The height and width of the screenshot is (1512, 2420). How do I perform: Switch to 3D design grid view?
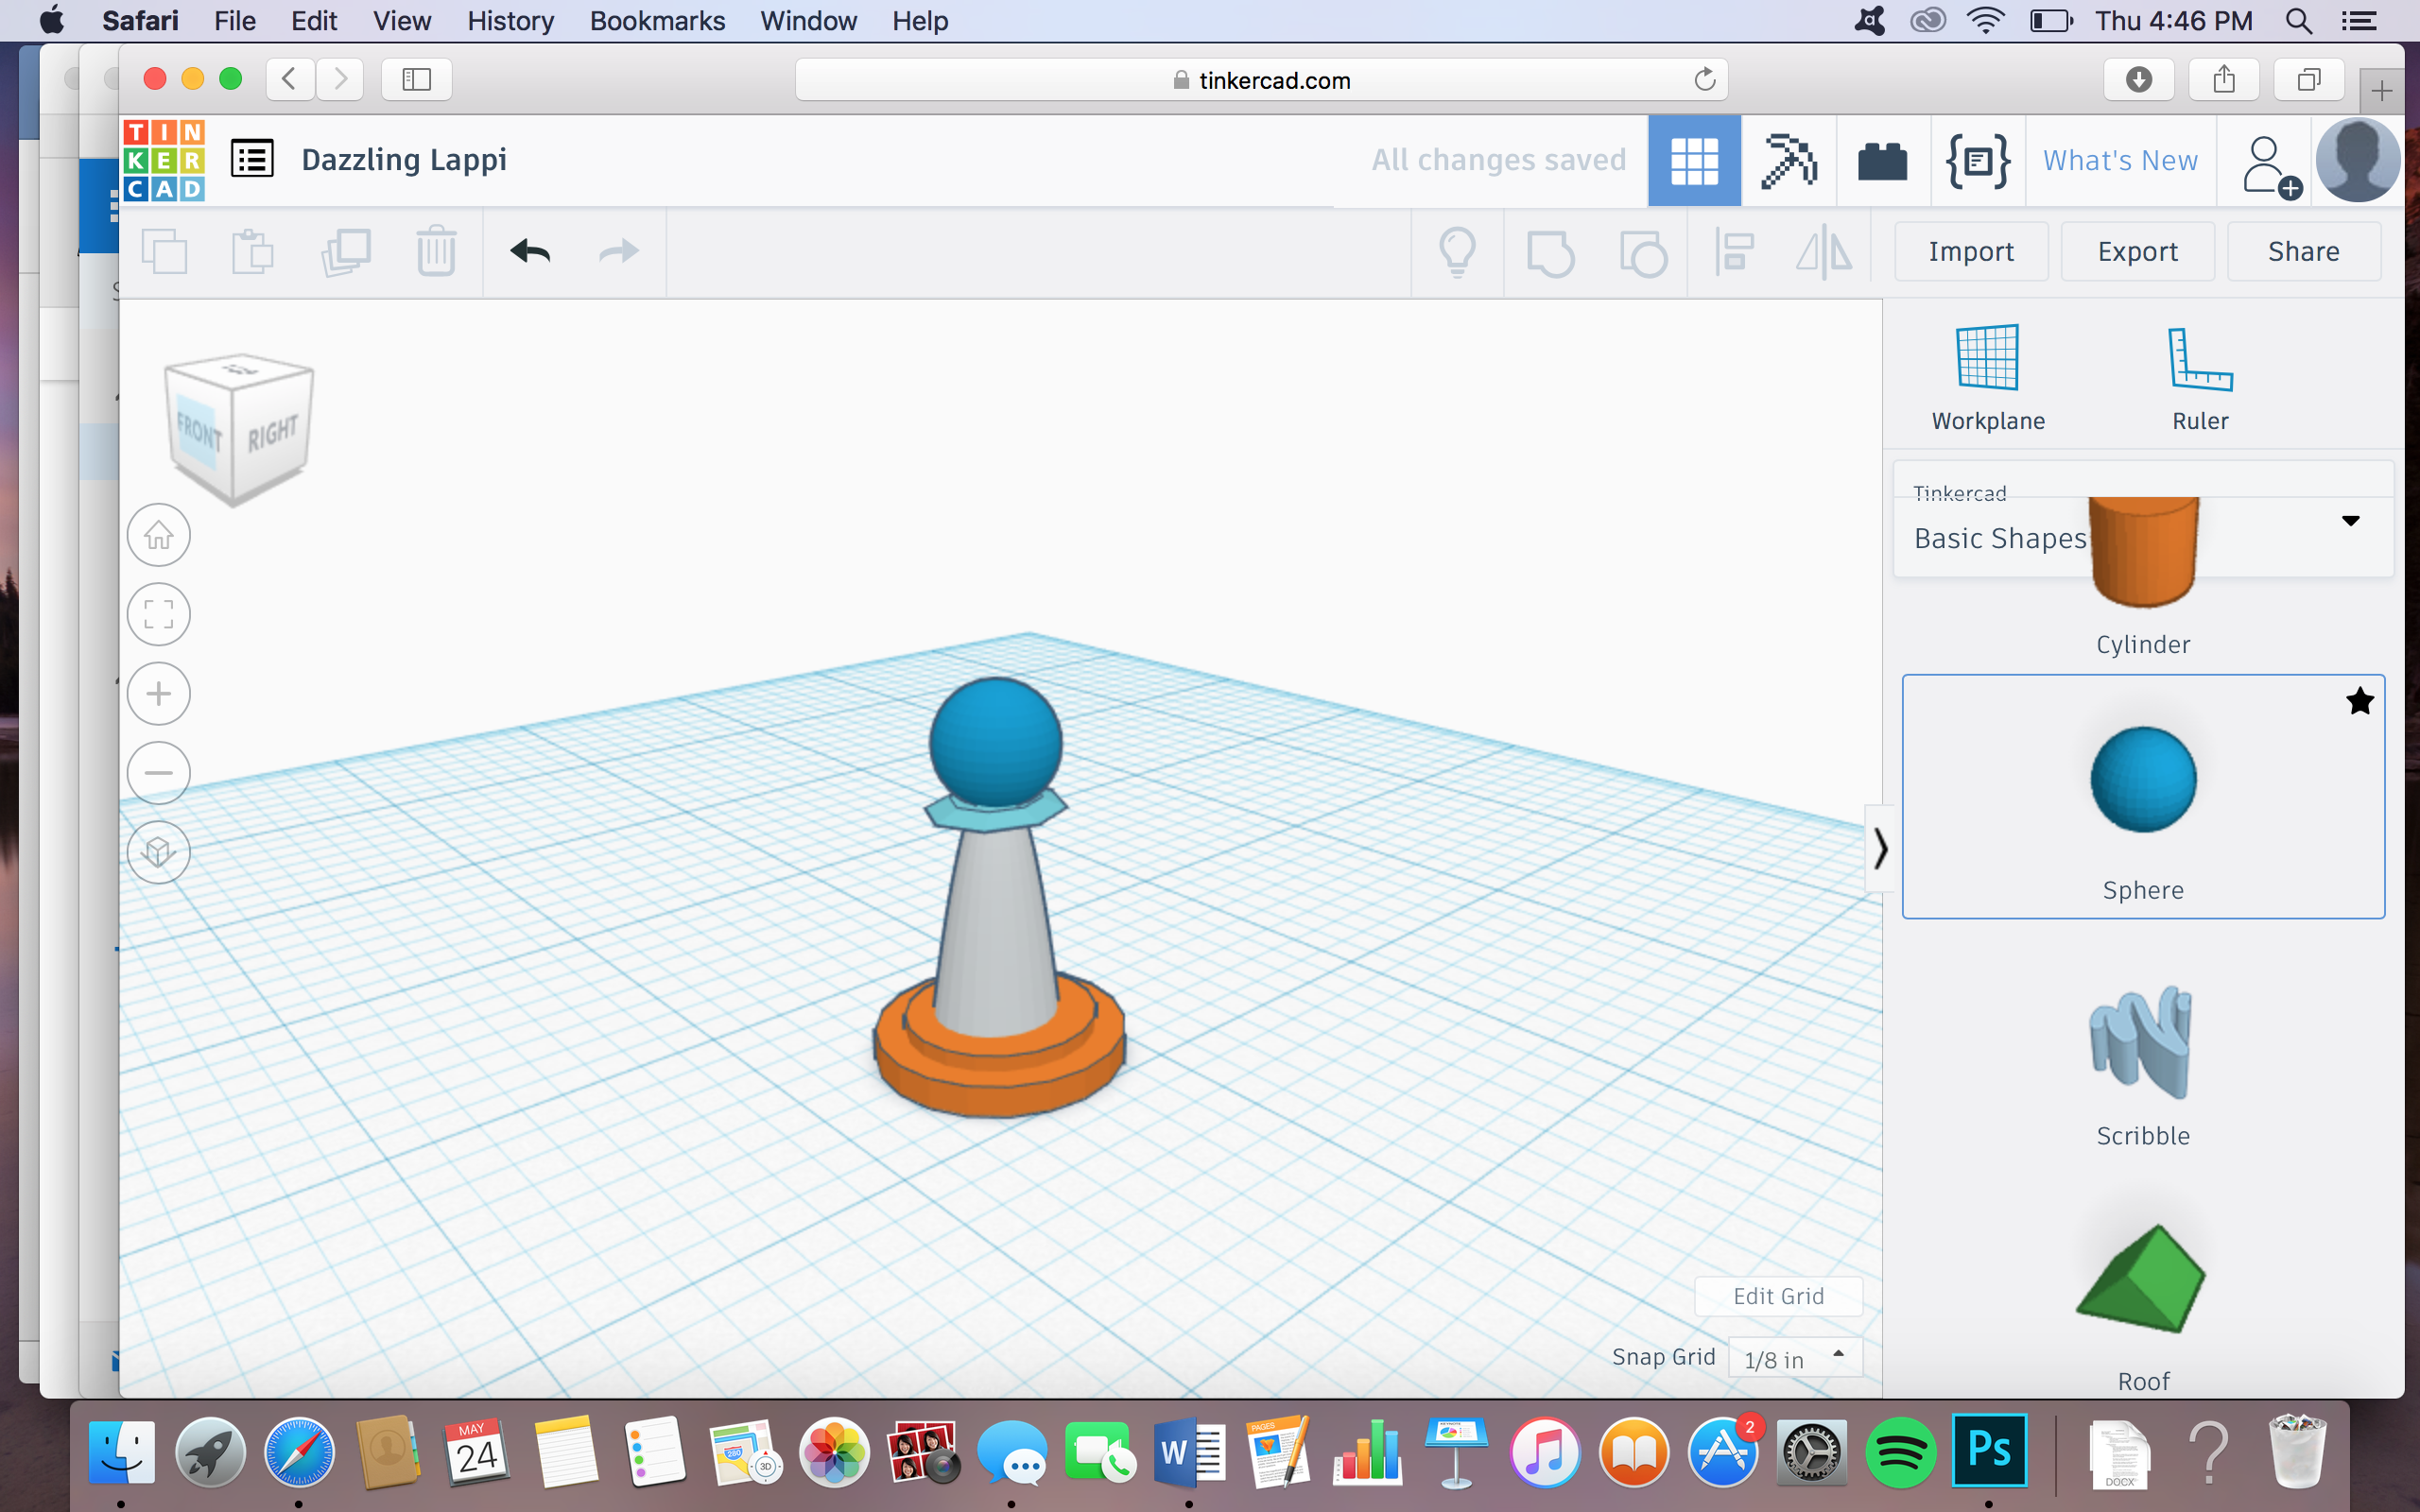(x=1694, y=160)
